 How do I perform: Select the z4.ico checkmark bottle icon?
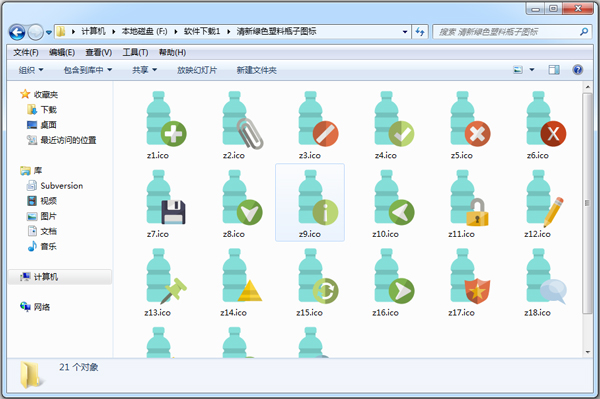(x=394, y=119)
